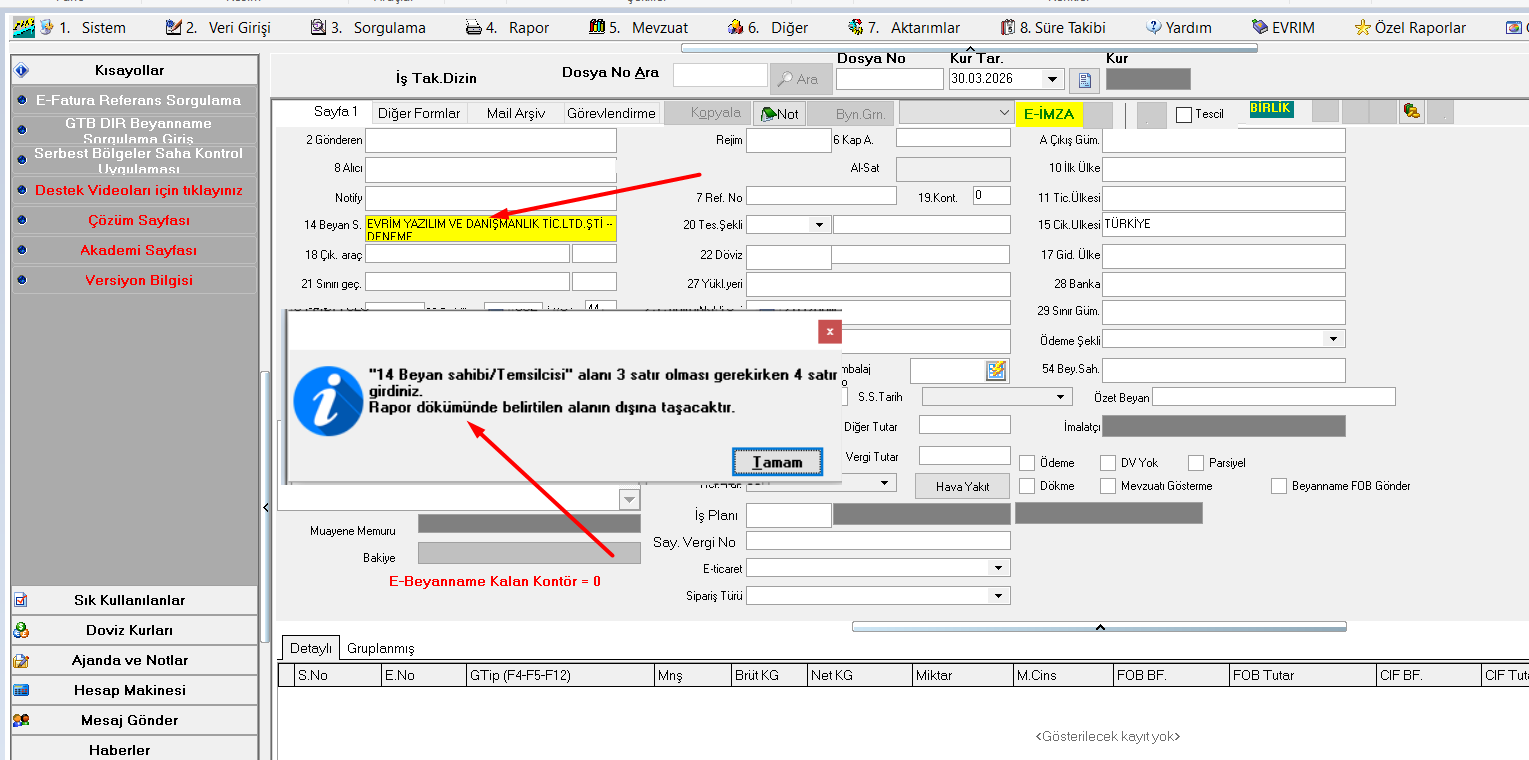Enable the Tescil checkbox
The width and height of the screenshot is (1529, 760).
click(x=1184, y=114)
